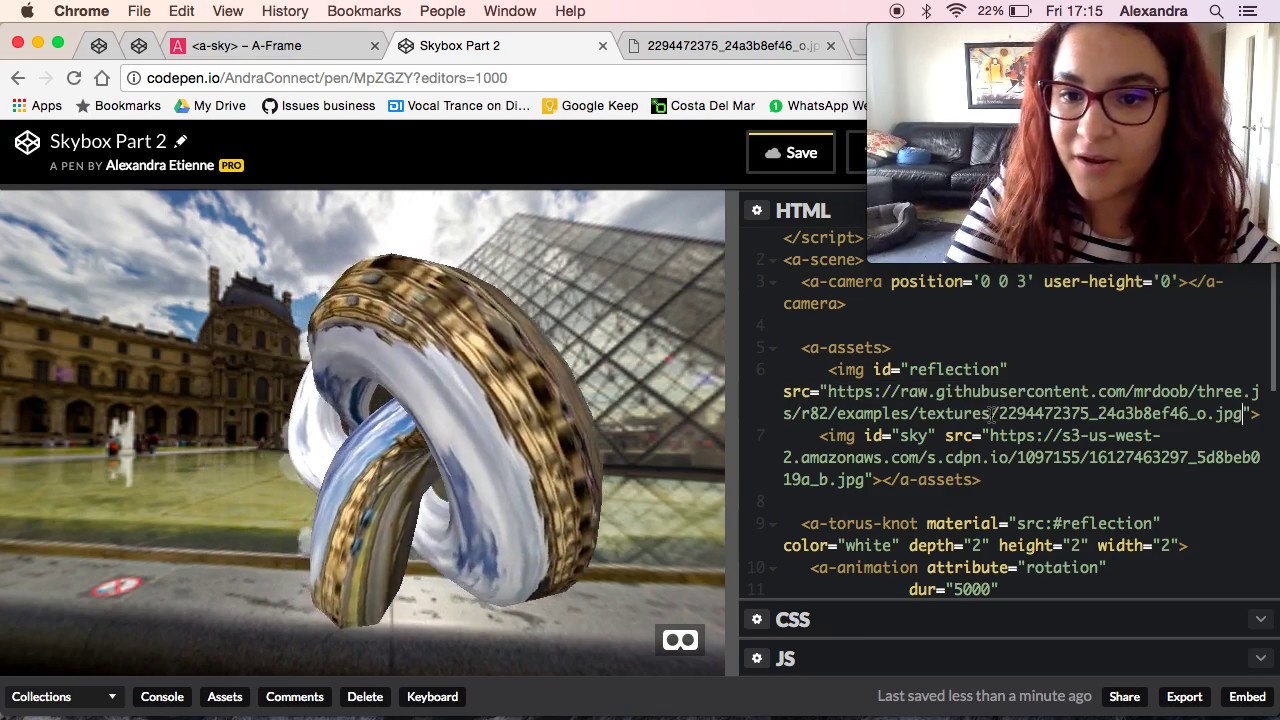The image size is (1280, 720).
Task: Open the Notification Center list icon
Action: click(1250, 11)
